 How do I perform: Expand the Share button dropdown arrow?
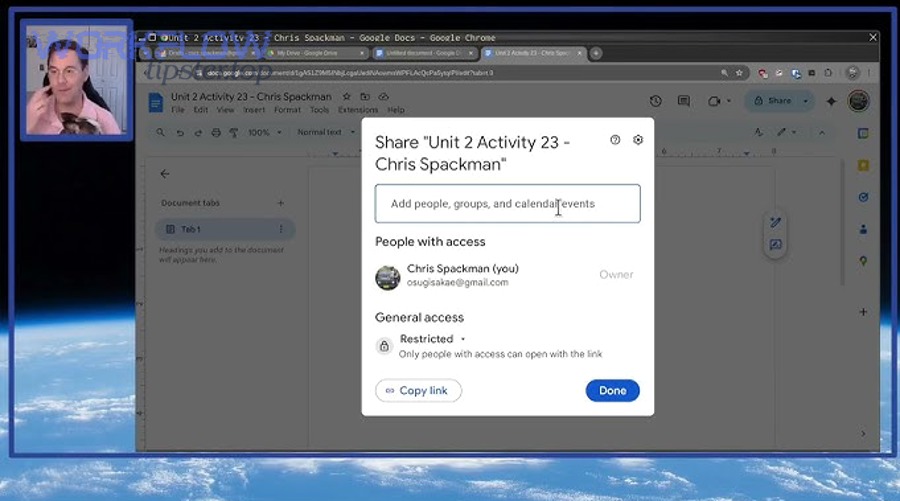[x=806, y=101]
